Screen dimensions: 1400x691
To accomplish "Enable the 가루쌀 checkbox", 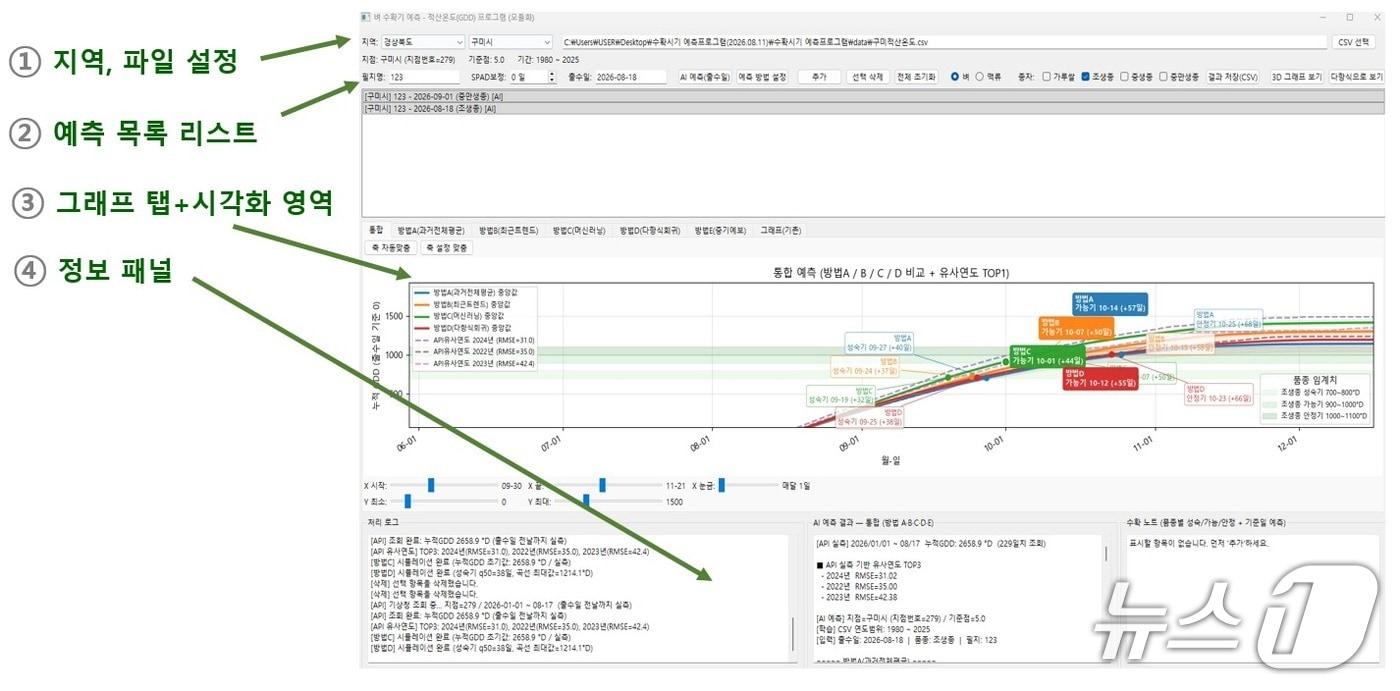I will (1046, 77).
